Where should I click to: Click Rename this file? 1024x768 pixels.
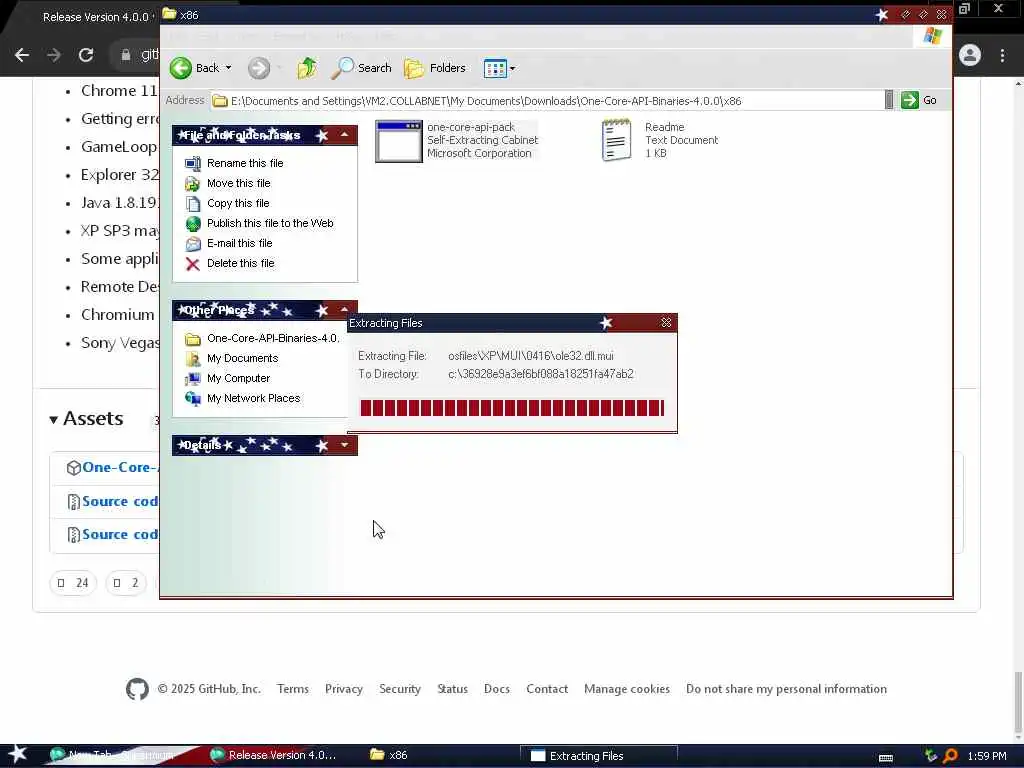(x=245, y=163)
